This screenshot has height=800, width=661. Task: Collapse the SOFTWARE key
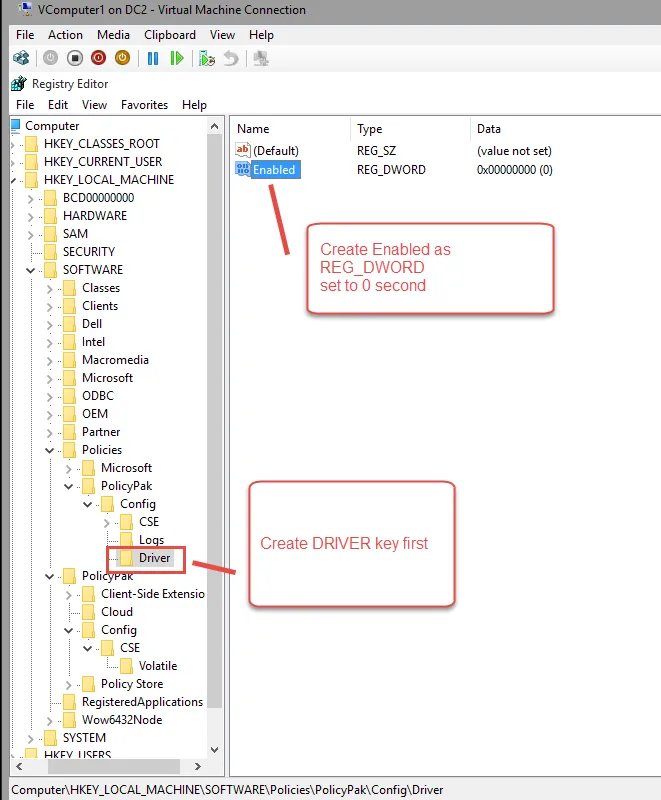[31, 270]
